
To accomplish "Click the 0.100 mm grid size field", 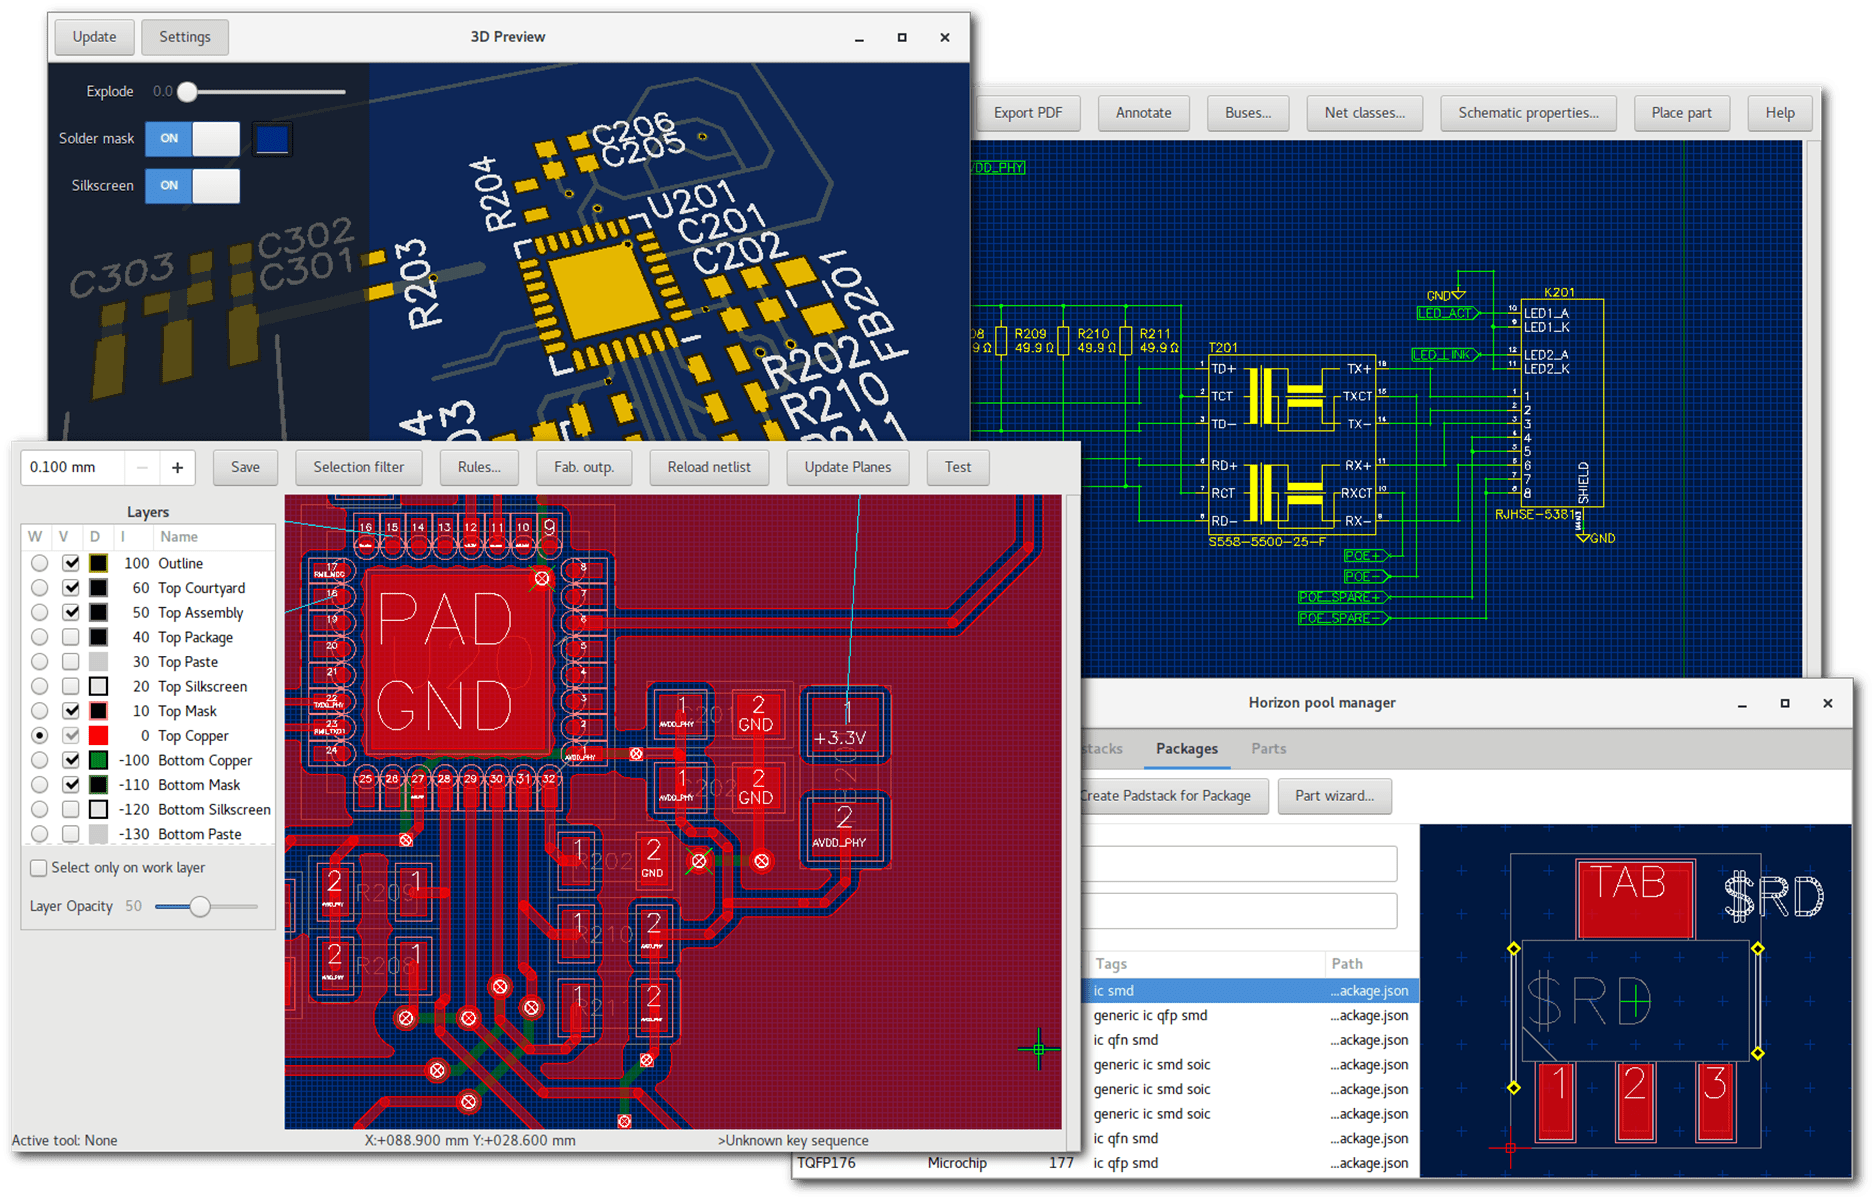I will coord(73,467).
